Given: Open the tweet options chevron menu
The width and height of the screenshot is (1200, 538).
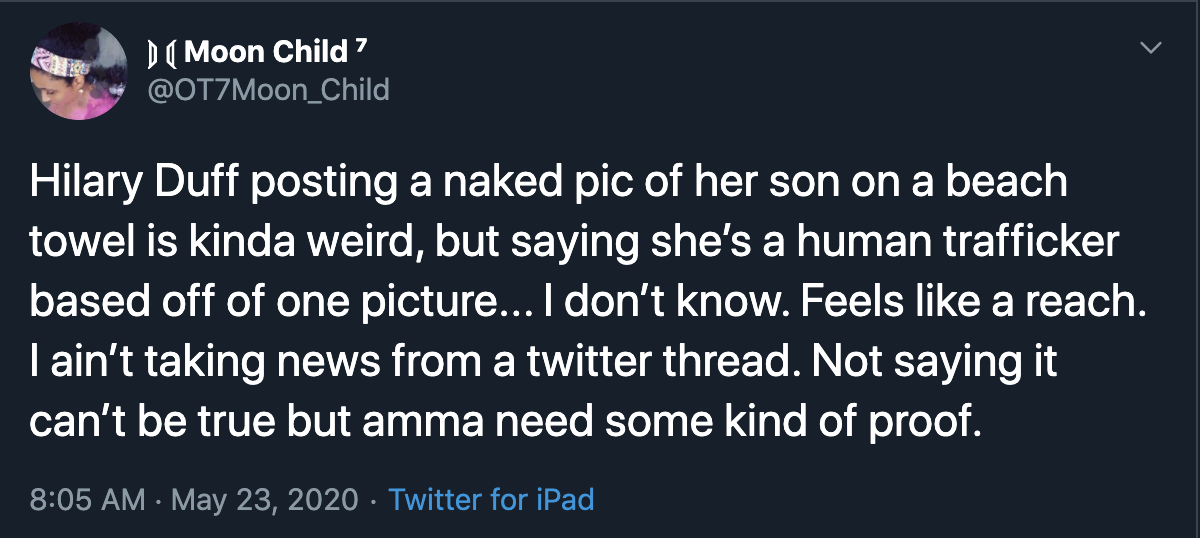Looking at the screenshot, I should point(1152,47).
